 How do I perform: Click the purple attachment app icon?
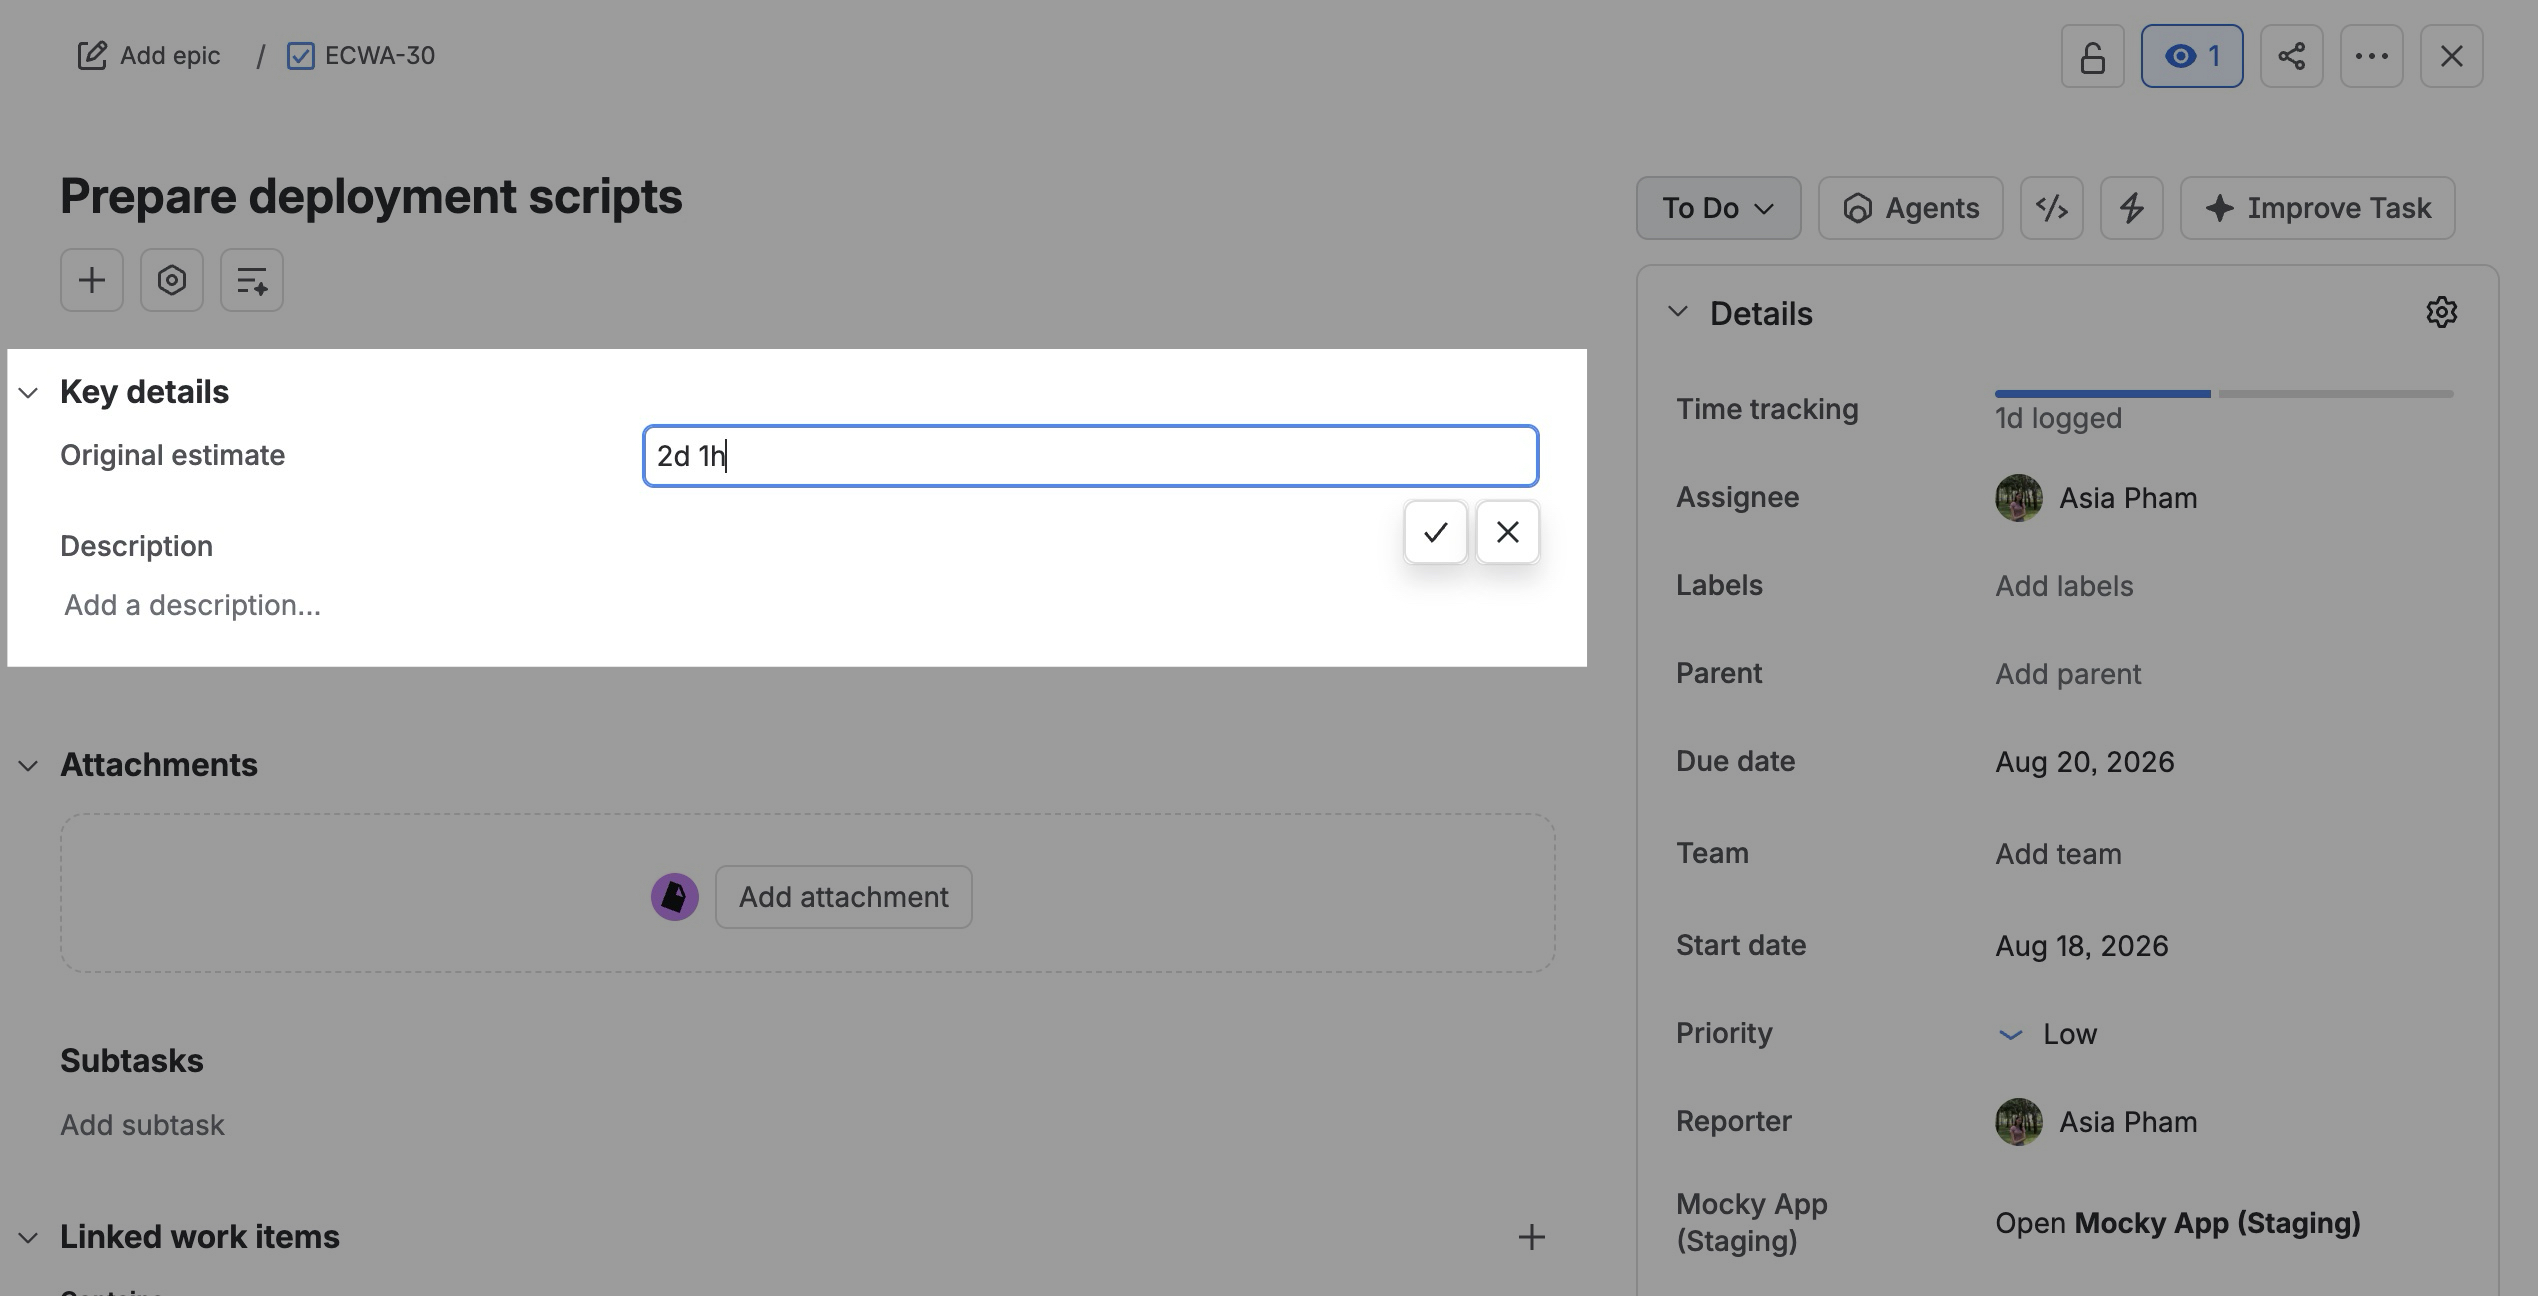coord(675,897)
